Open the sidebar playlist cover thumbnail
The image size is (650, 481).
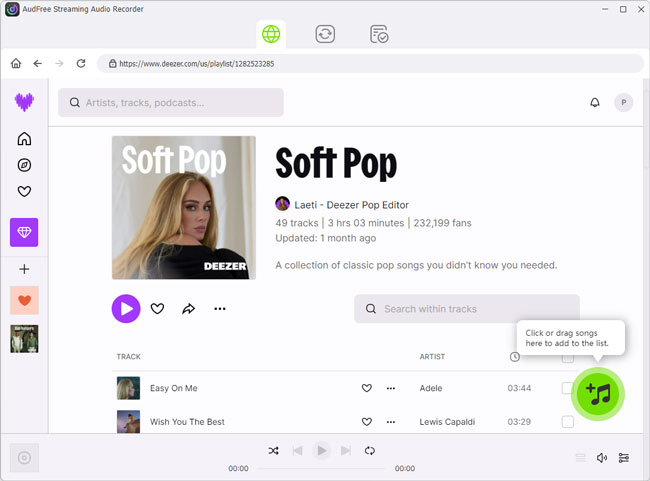pyautogui.click(x=24, y=339)
